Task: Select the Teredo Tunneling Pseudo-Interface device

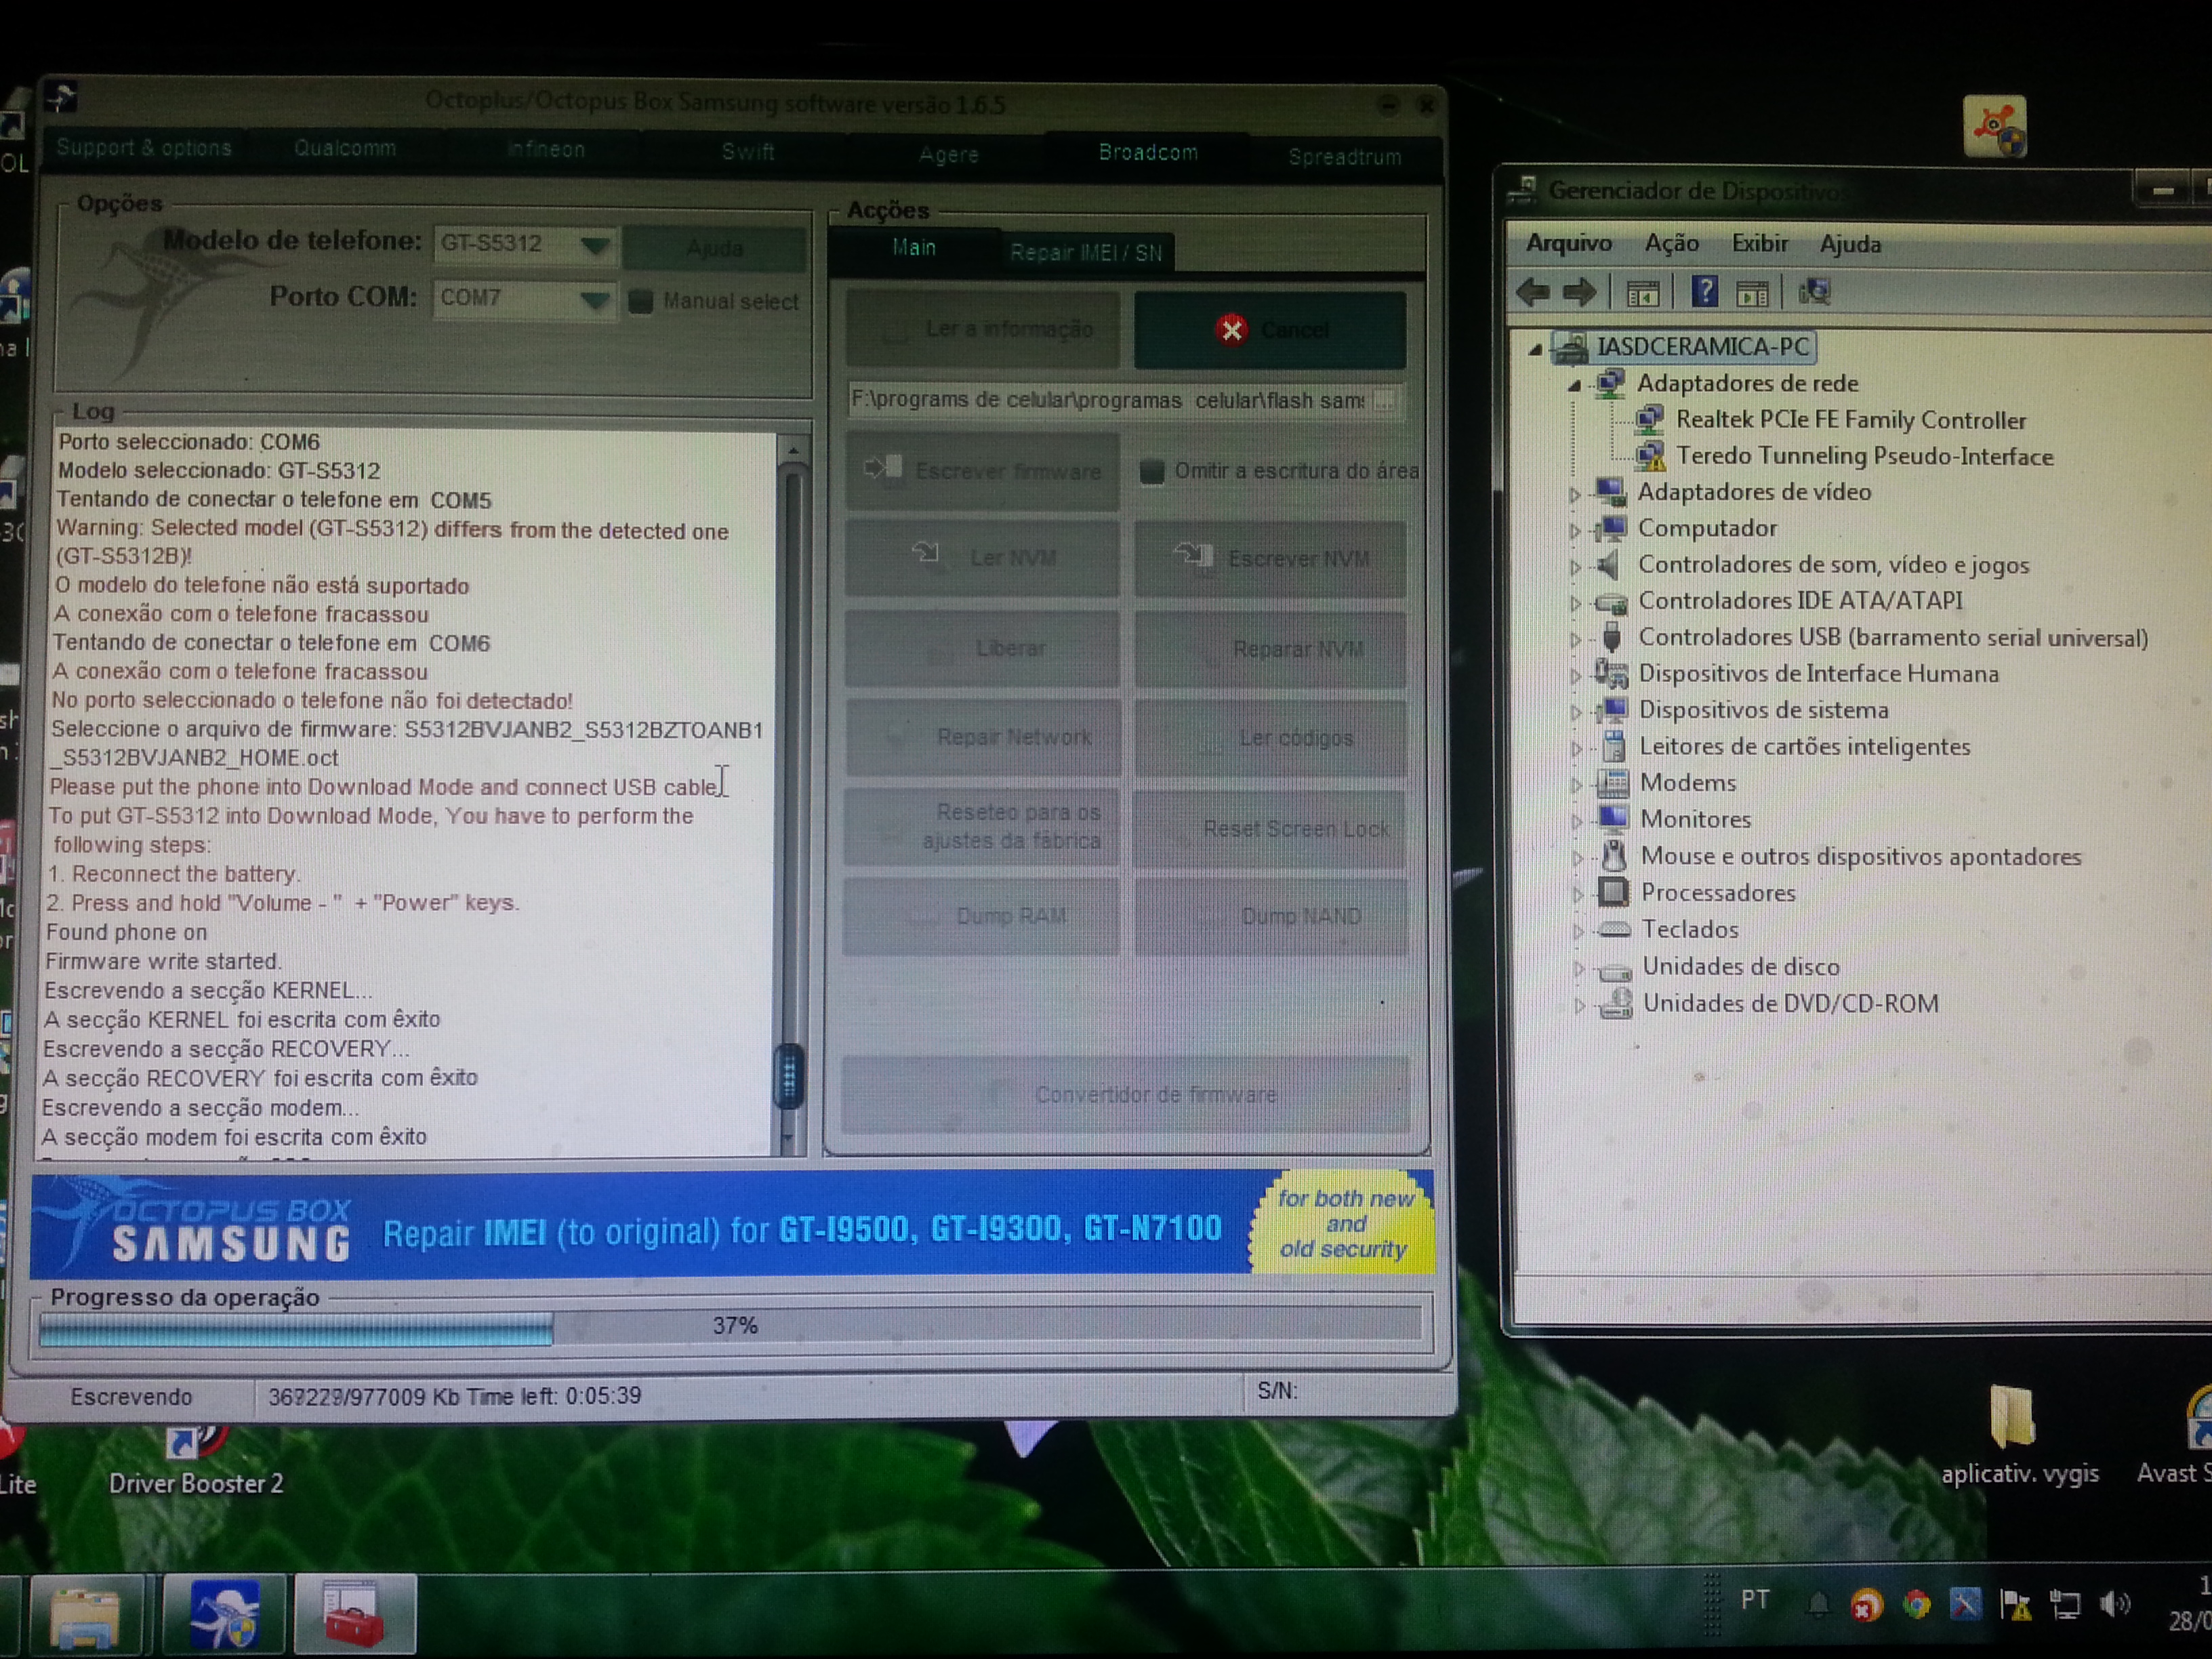Action: pyautogui.click(x=1864, y=457)
